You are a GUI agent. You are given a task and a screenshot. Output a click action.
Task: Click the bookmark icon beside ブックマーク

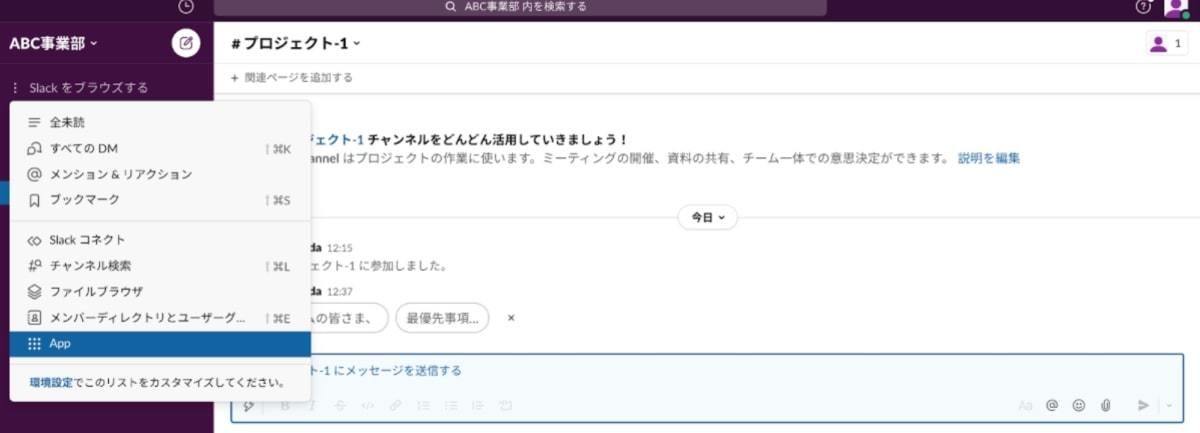click(34, 200)
